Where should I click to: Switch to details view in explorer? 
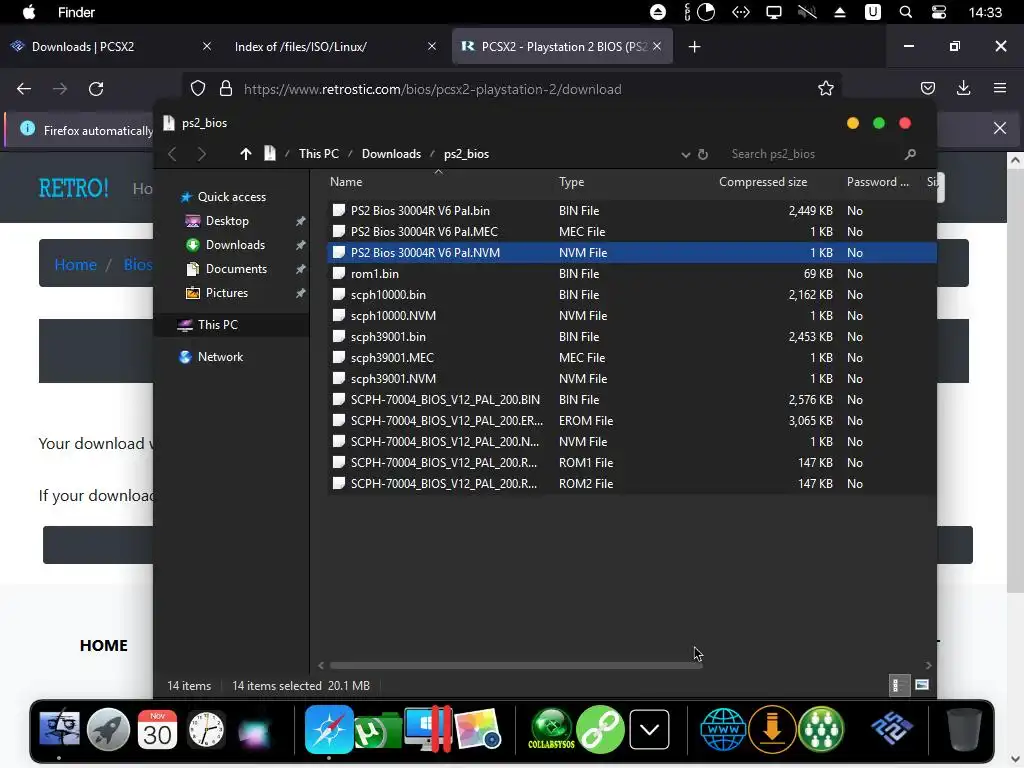[x=898, y=685]
